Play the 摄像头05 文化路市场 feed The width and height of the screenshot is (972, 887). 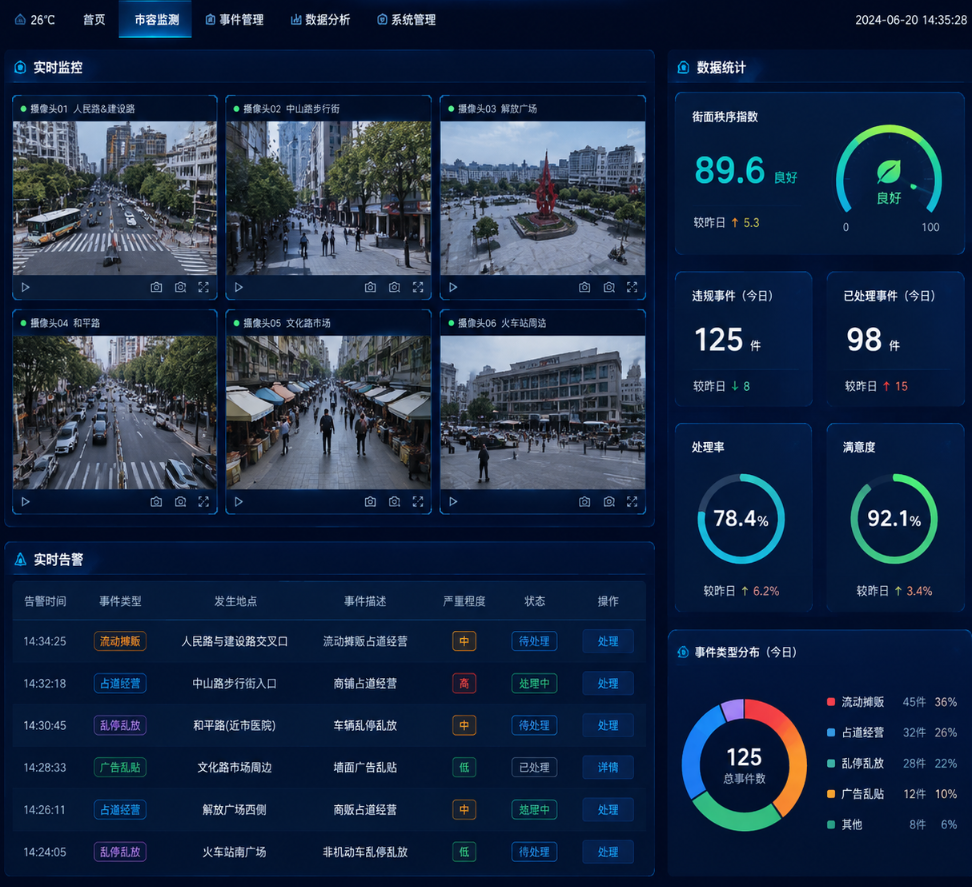(x=239, y=501)
